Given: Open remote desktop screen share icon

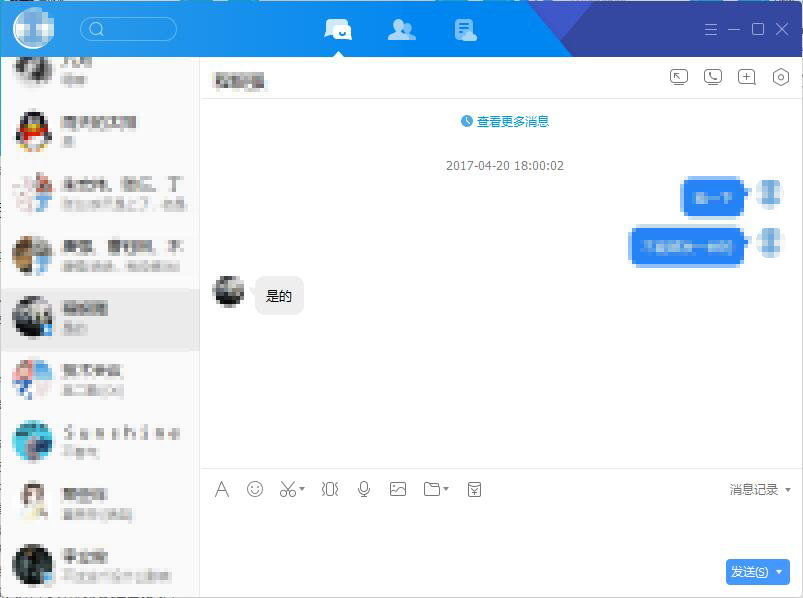Looking at the screenshot, I should point(679,77).
